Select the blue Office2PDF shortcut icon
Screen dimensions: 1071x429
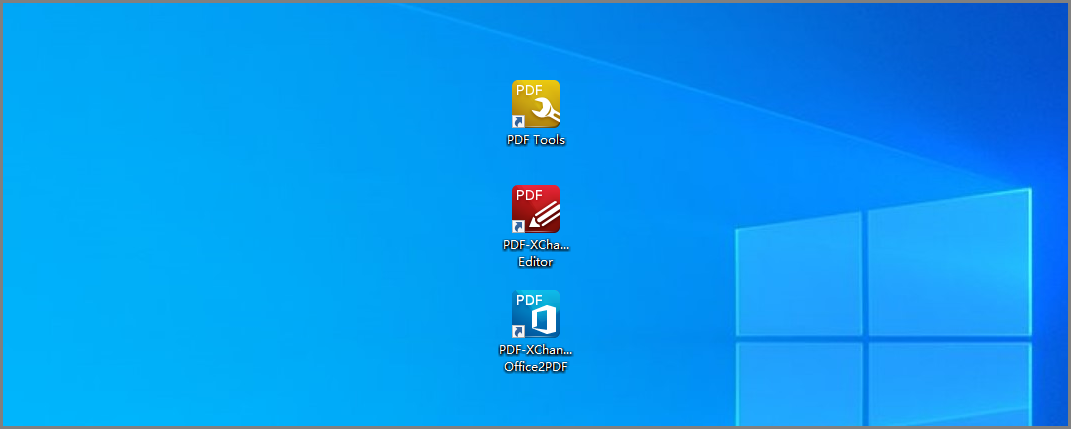click(x=536, y=314)
